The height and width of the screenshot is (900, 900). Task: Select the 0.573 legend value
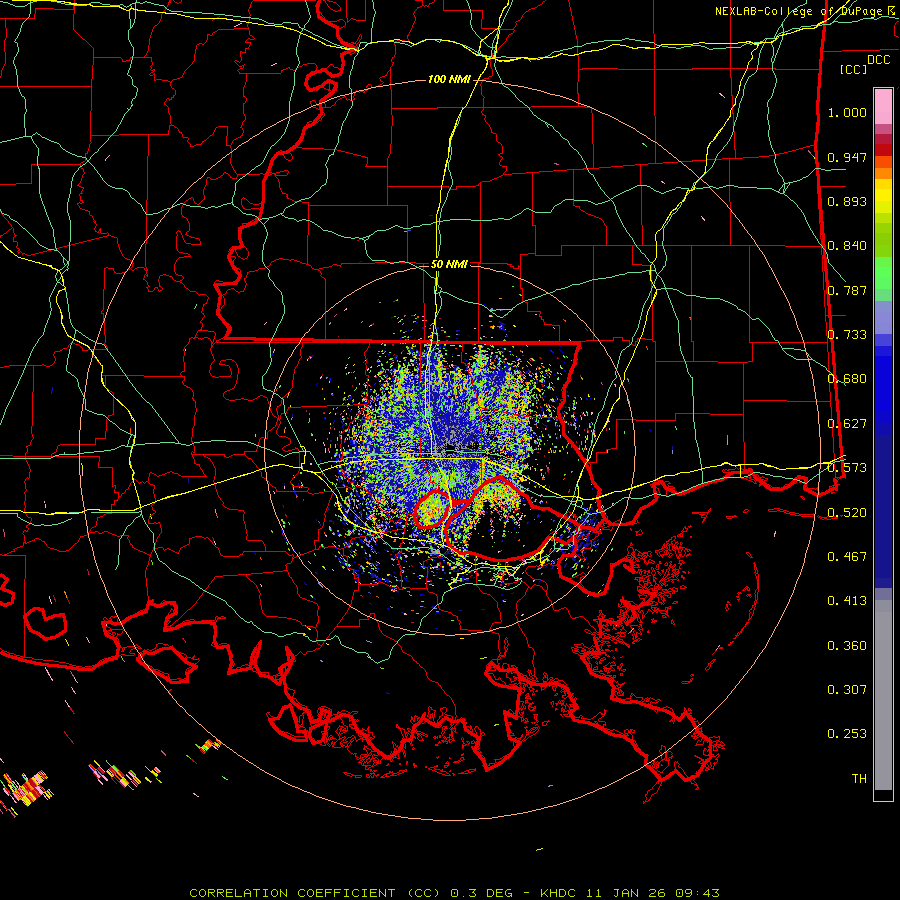point(847,467)
